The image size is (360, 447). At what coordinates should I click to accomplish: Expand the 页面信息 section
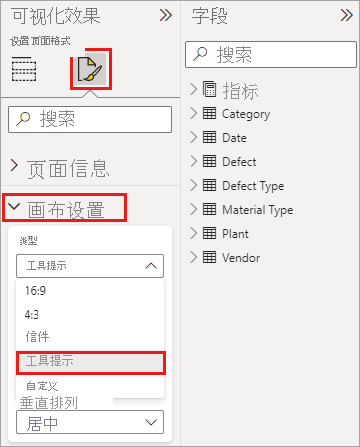pyautogui.click(x=14, y=165)
